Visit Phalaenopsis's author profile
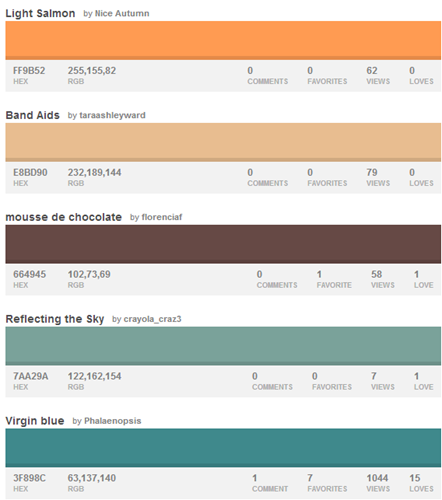Viewport: 442px width, 500px height. [x=113, y=421]
